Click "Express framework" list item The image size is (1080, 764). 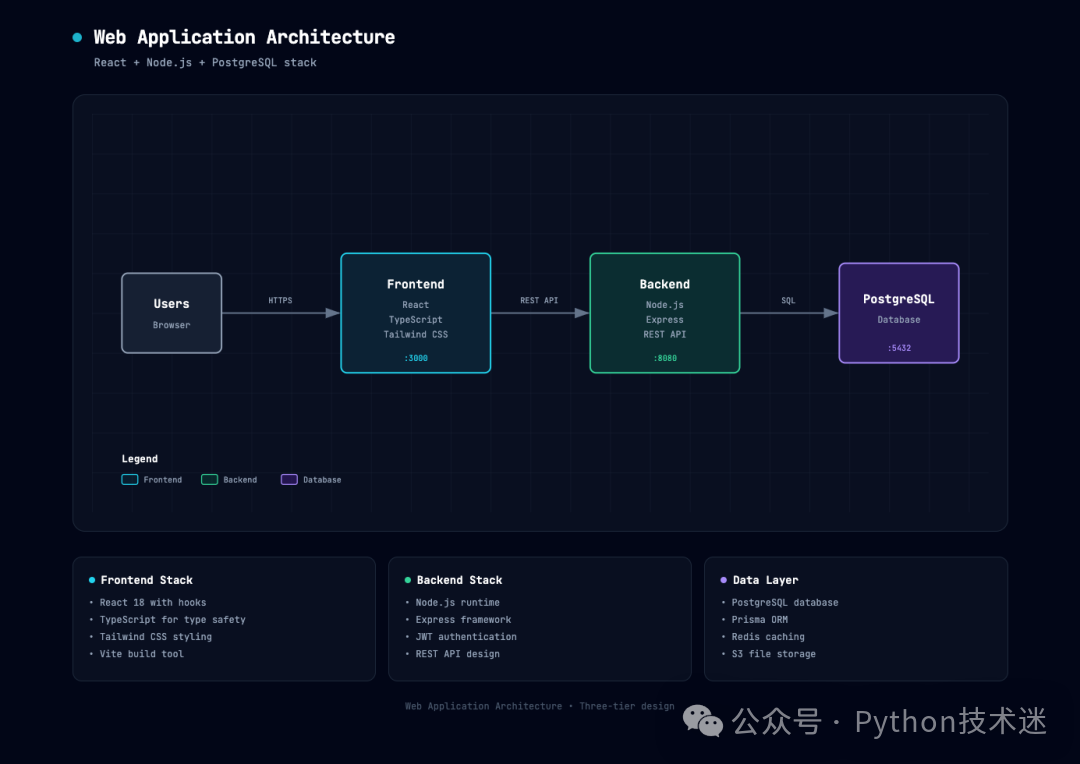464,619
